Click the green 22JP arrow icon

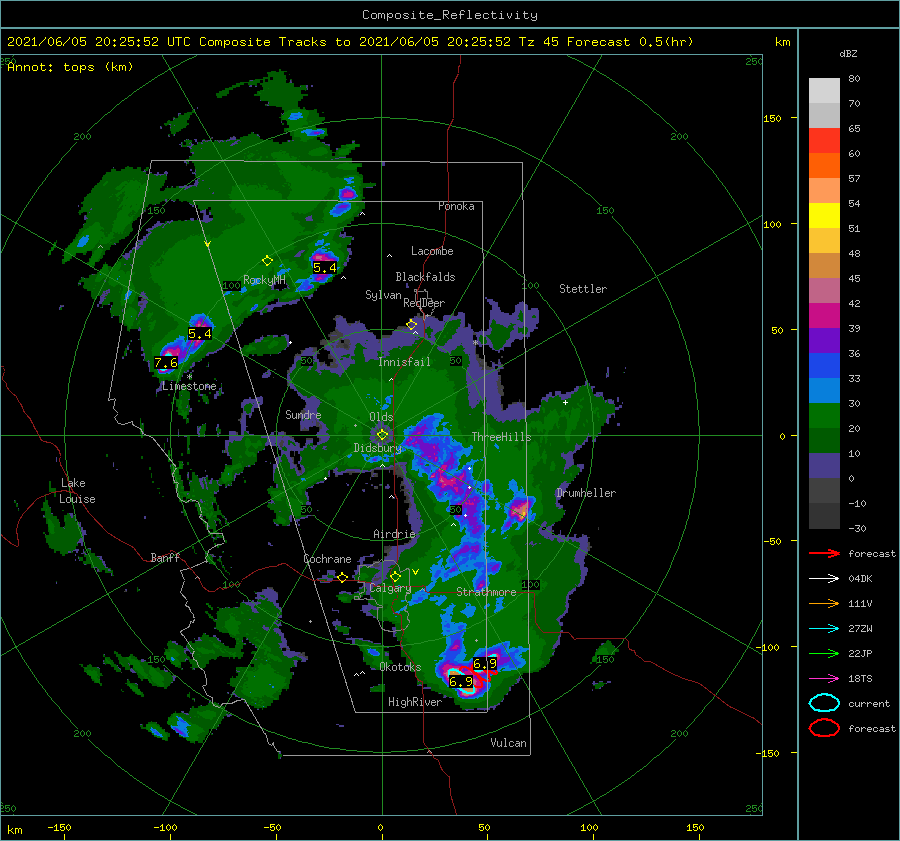(x=824, y=653)
